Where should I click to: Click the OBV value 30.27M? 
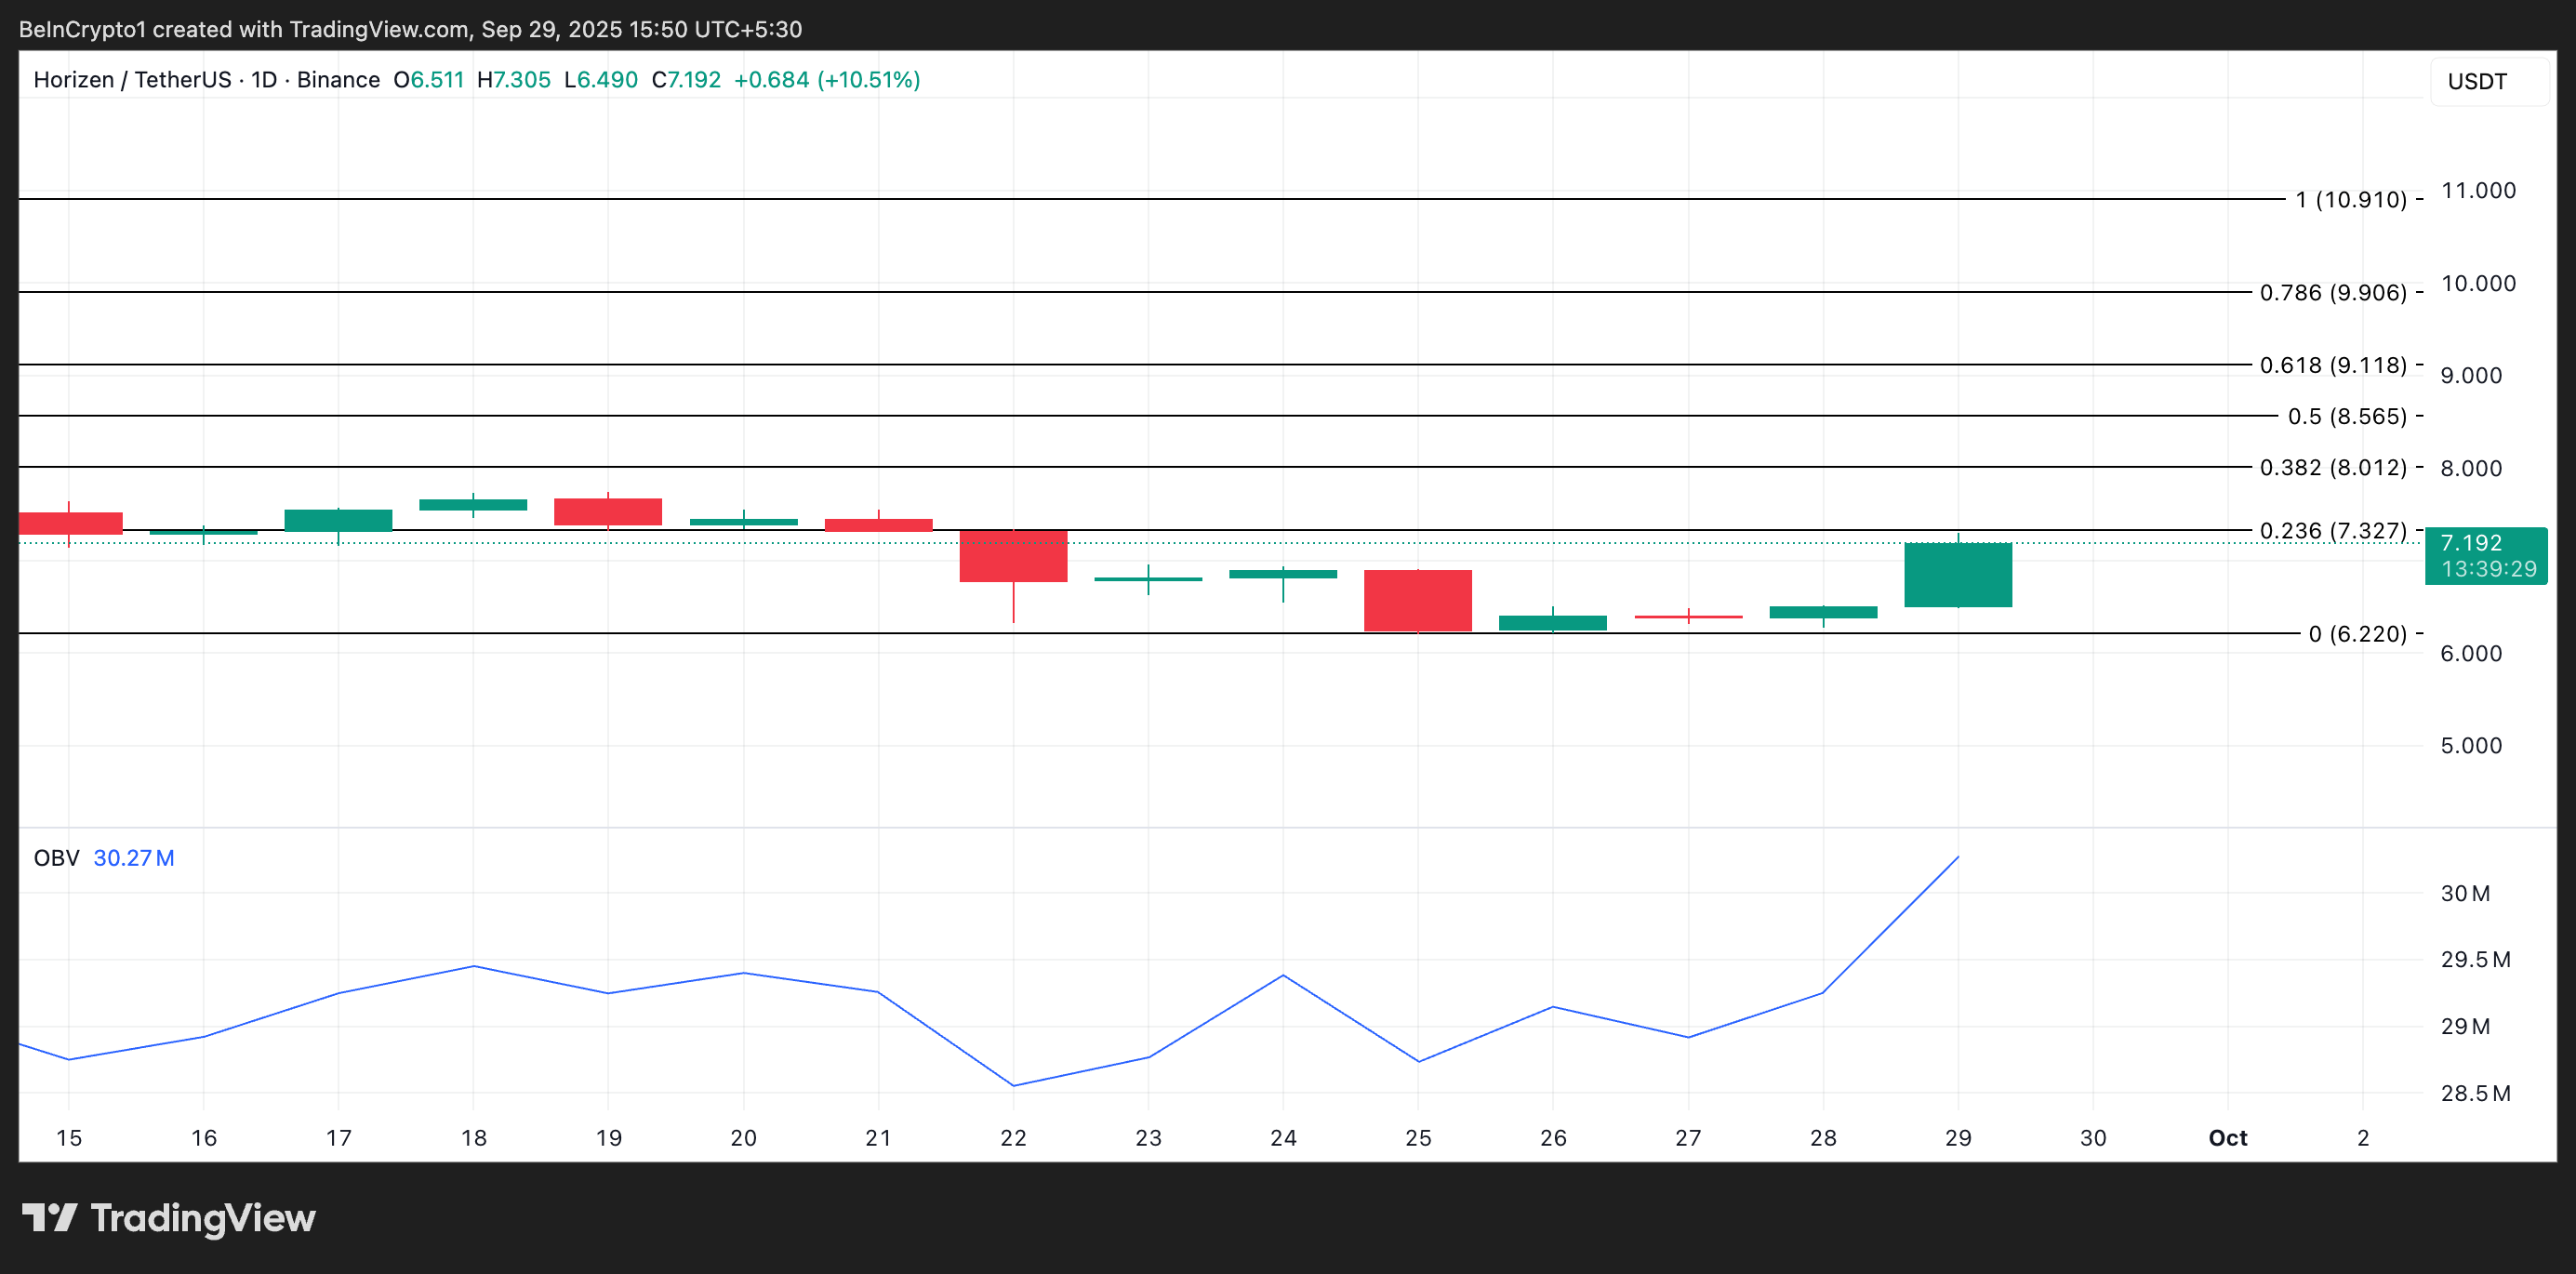click(x=134, y=858)
